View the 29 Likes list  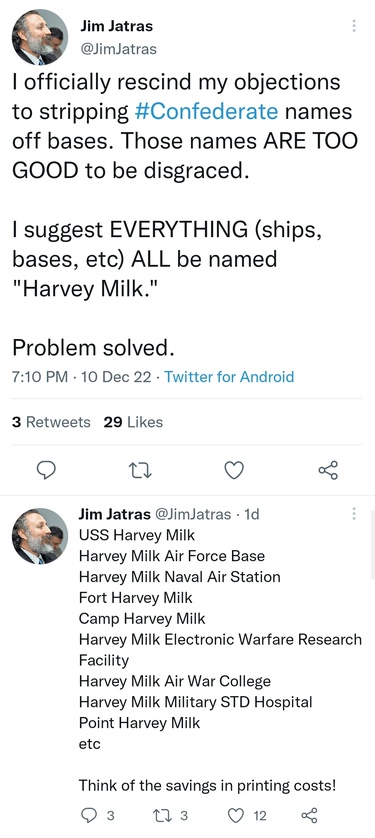pyautogui.click(x=133, y=422)
